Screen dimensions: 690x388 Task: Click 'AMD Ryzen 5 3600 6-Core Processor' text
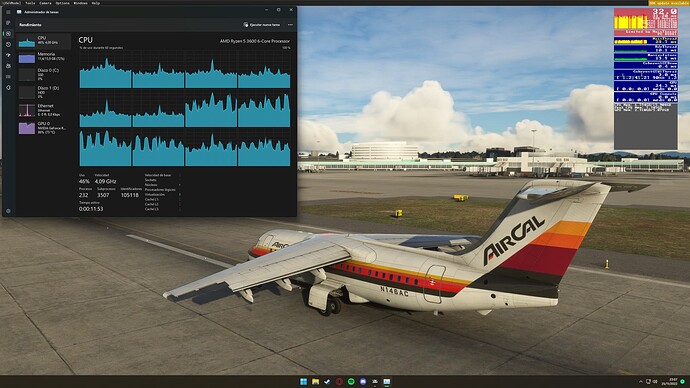coord(255,41)
